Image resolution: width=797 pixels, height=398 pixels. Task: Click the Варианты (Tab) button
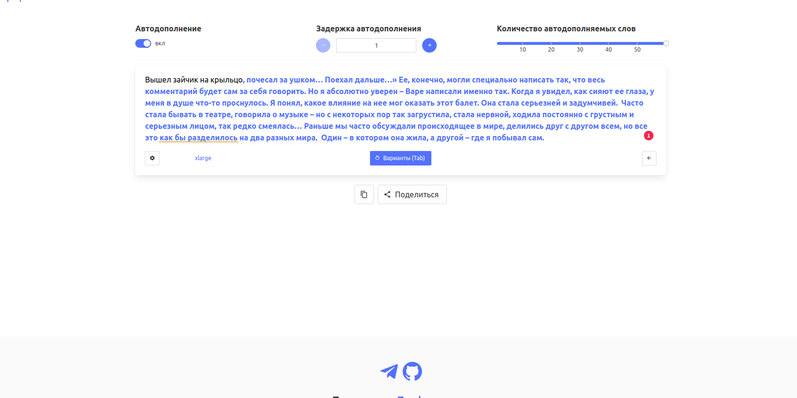401,158
